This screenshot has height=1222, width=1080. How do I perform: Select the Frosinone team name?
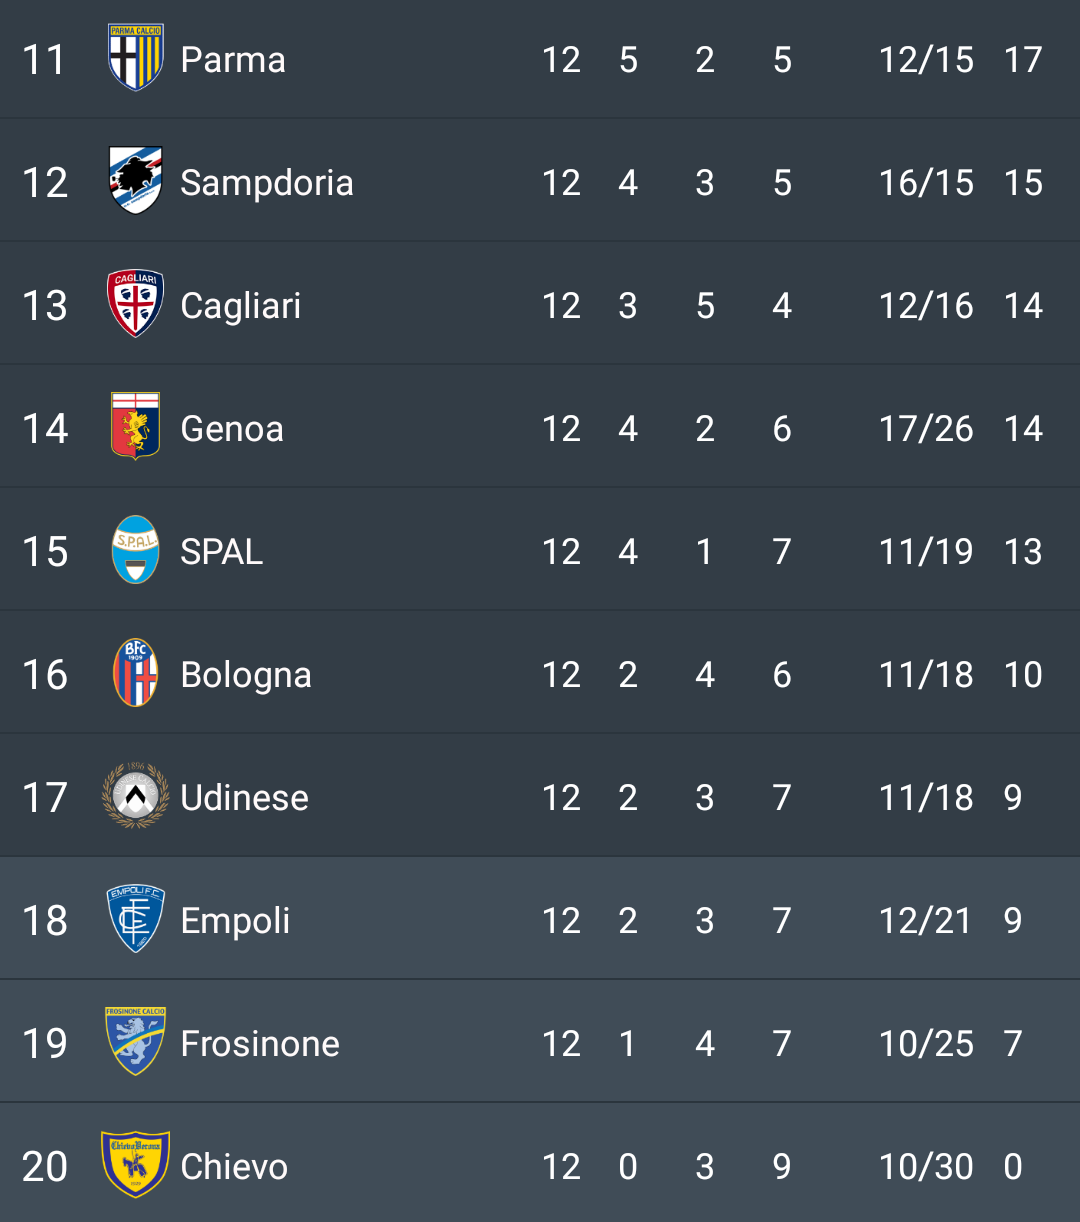click(x=260, y=1044)
